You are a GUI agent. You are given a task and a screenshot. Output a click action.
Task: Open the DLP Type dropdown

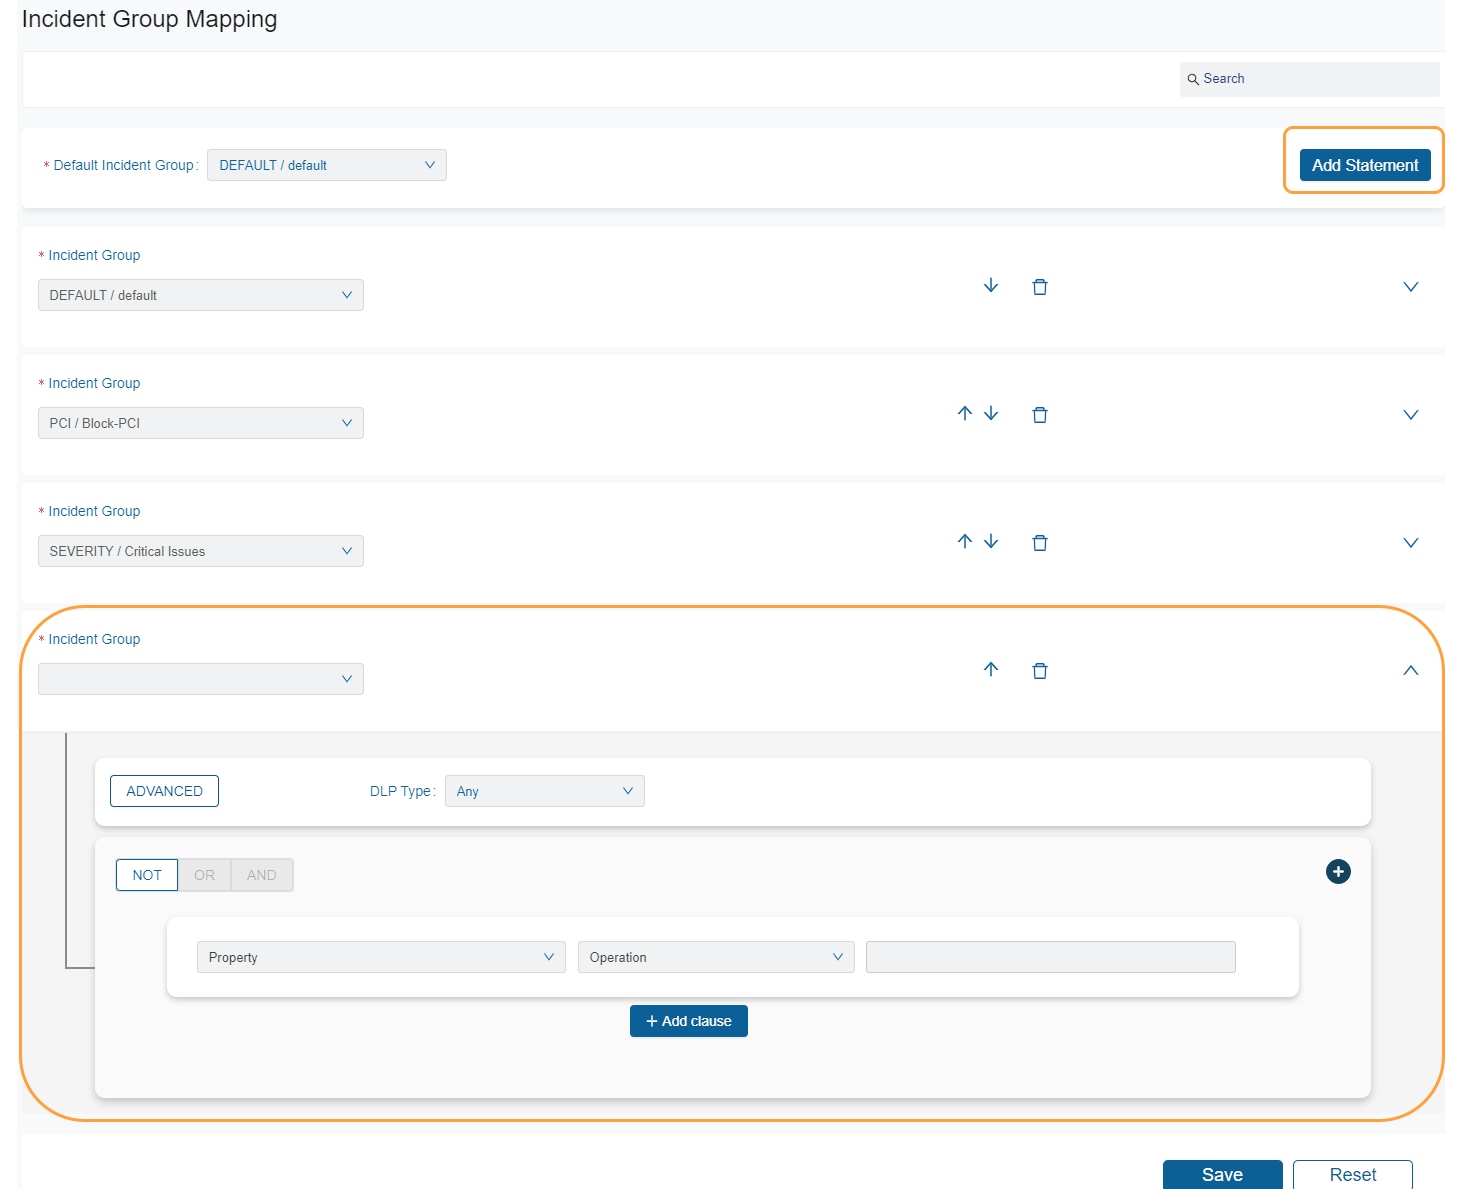point(544,790)
